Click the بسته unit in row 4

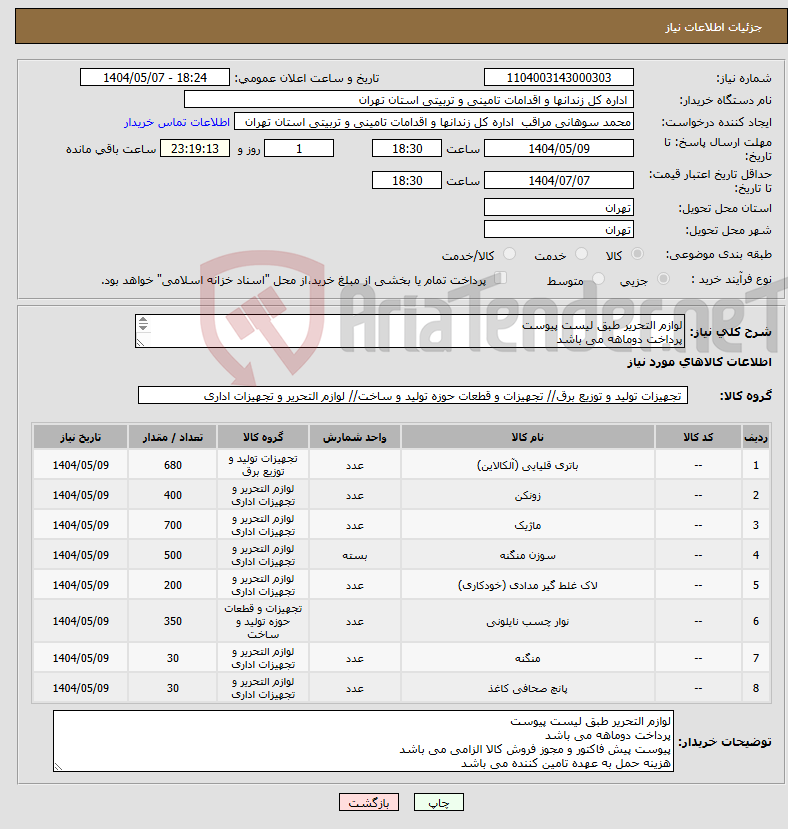pyautogui.click(x=355, y=556)
